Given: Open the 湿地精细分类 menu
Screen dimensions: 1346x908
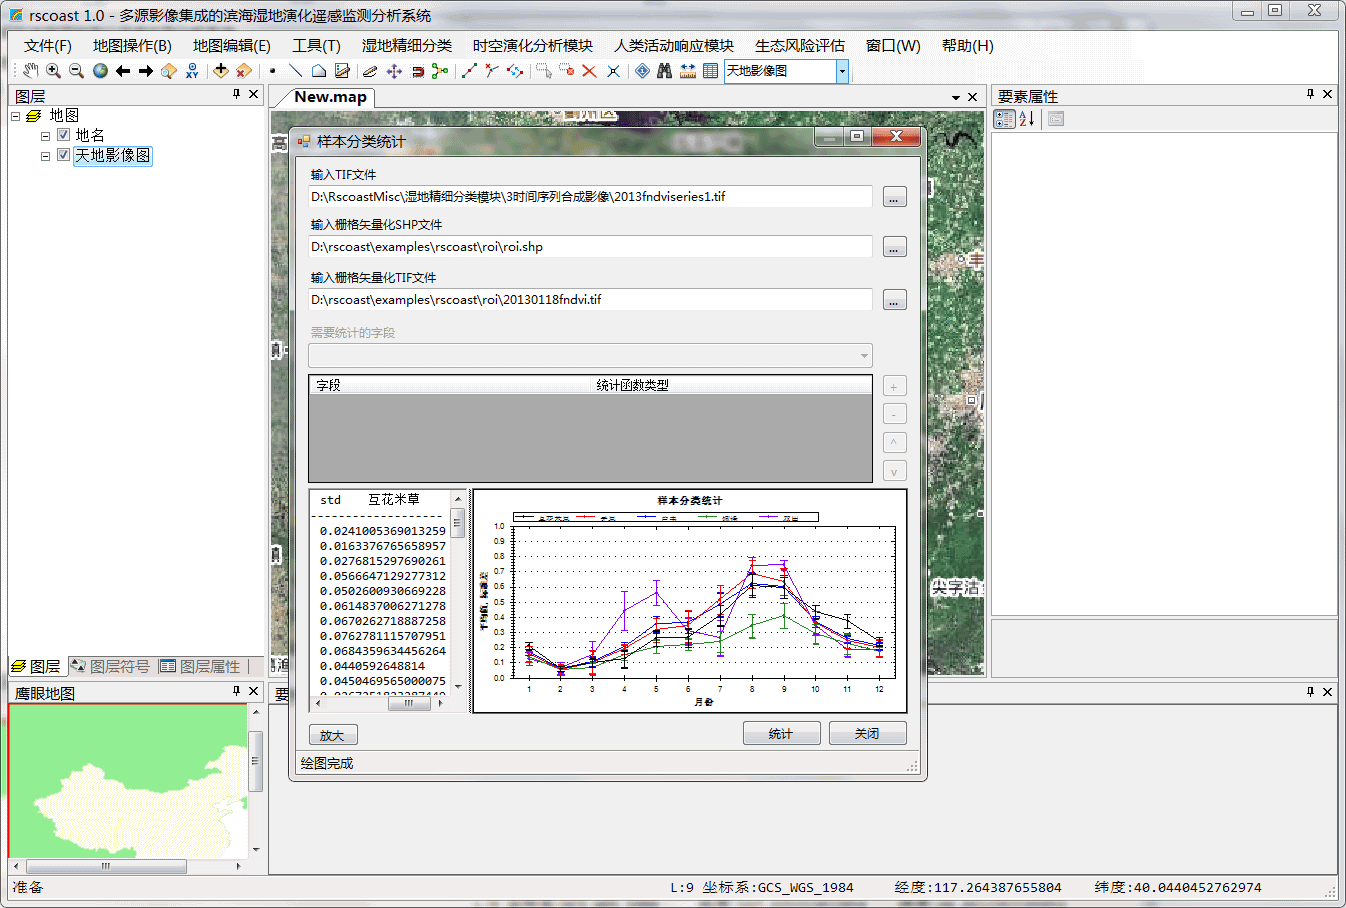Looking at the screenshot, I should [406, 46].
